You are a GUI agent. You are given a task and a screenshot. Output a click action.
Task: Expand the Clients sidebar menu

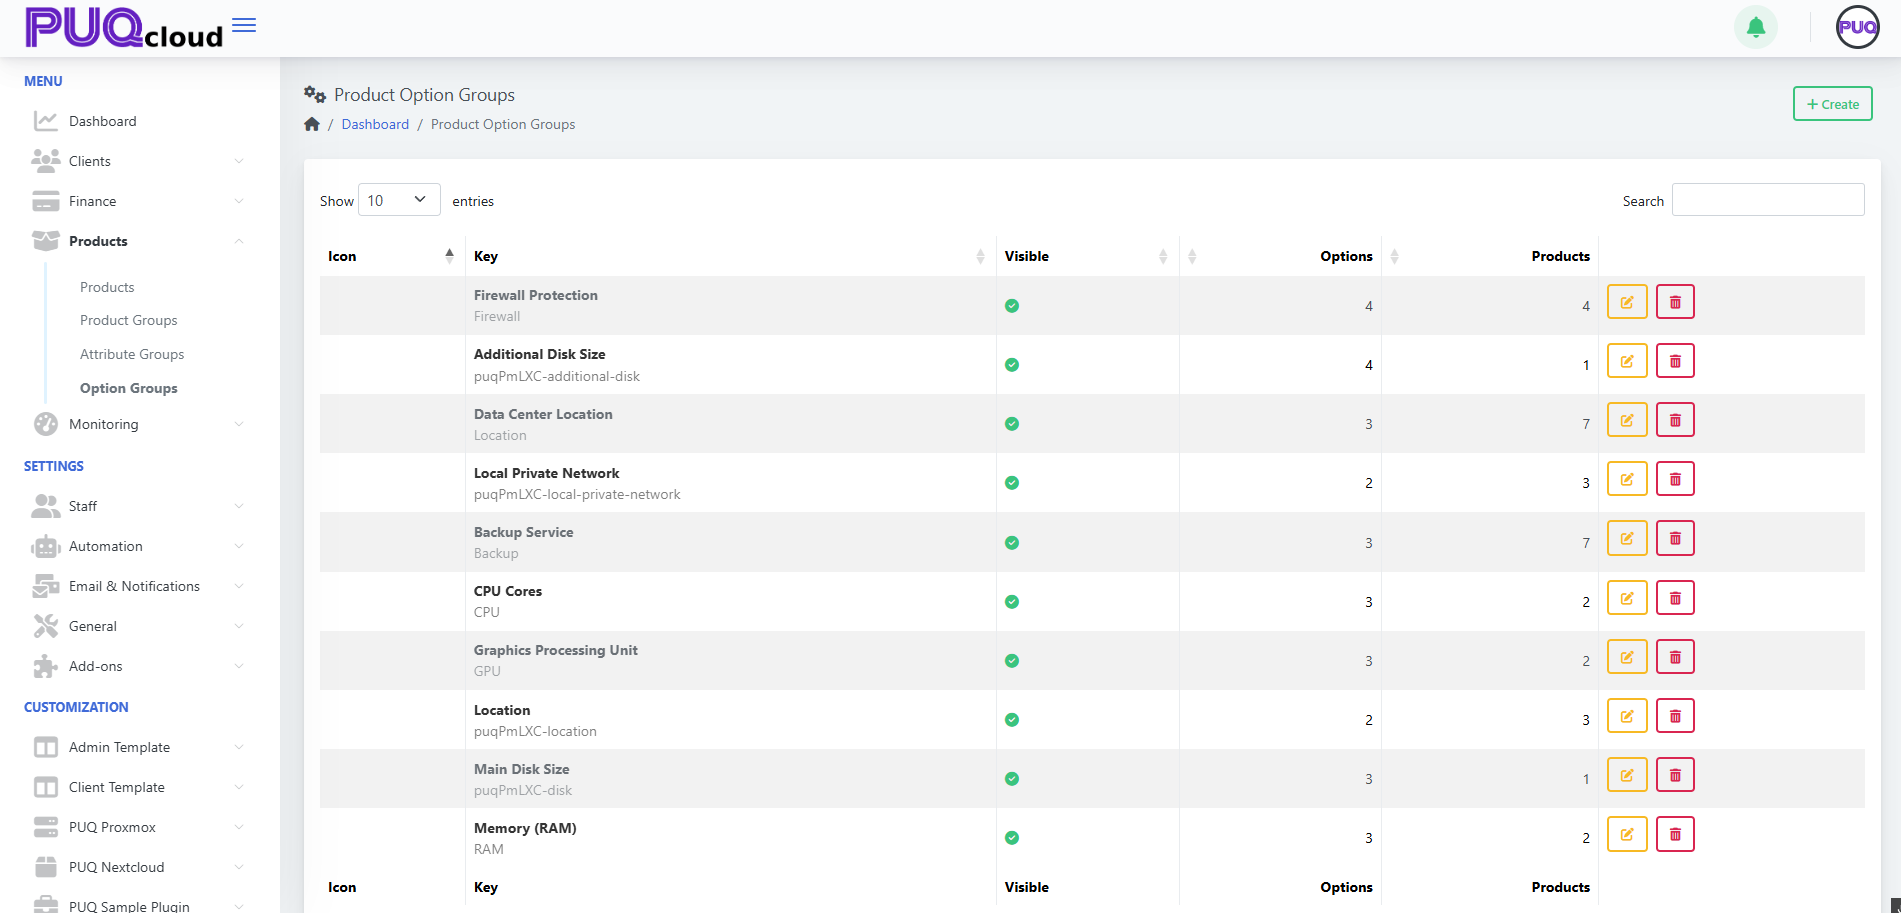coord(138,161)
